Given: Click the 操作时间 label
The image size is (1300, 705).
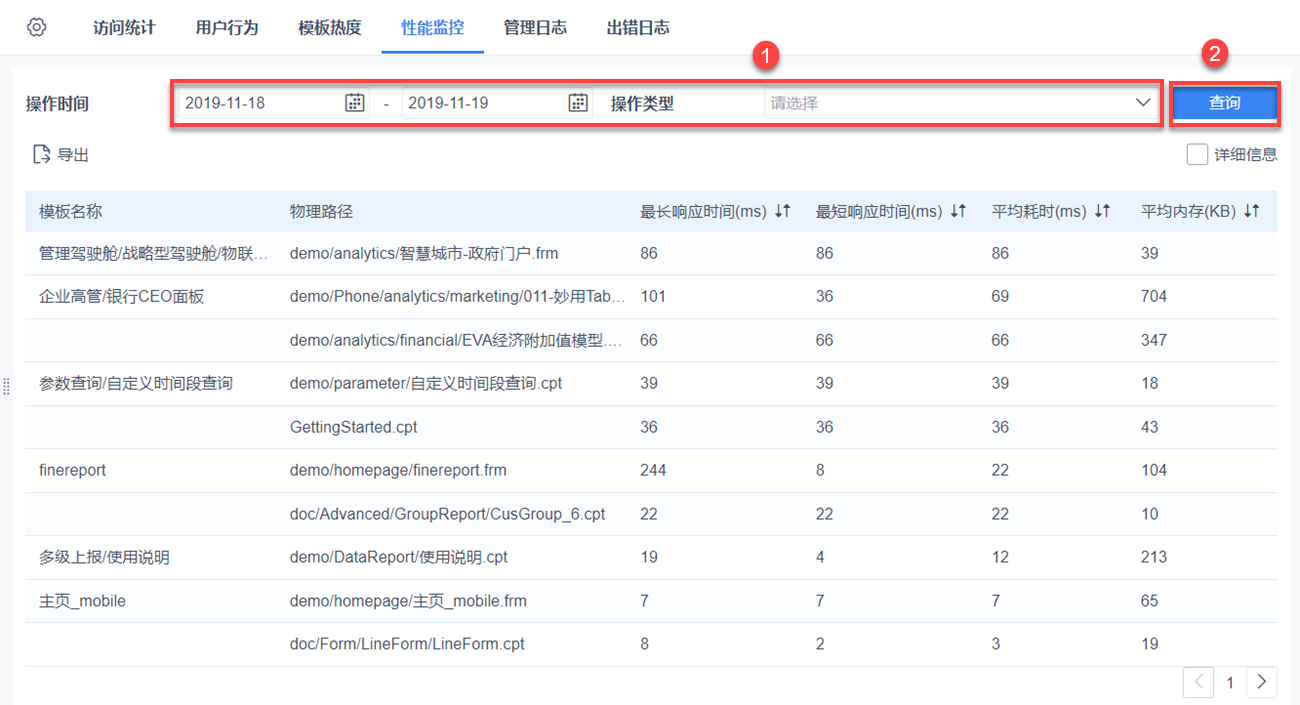Looking at the screenshot, I should 57,103.
